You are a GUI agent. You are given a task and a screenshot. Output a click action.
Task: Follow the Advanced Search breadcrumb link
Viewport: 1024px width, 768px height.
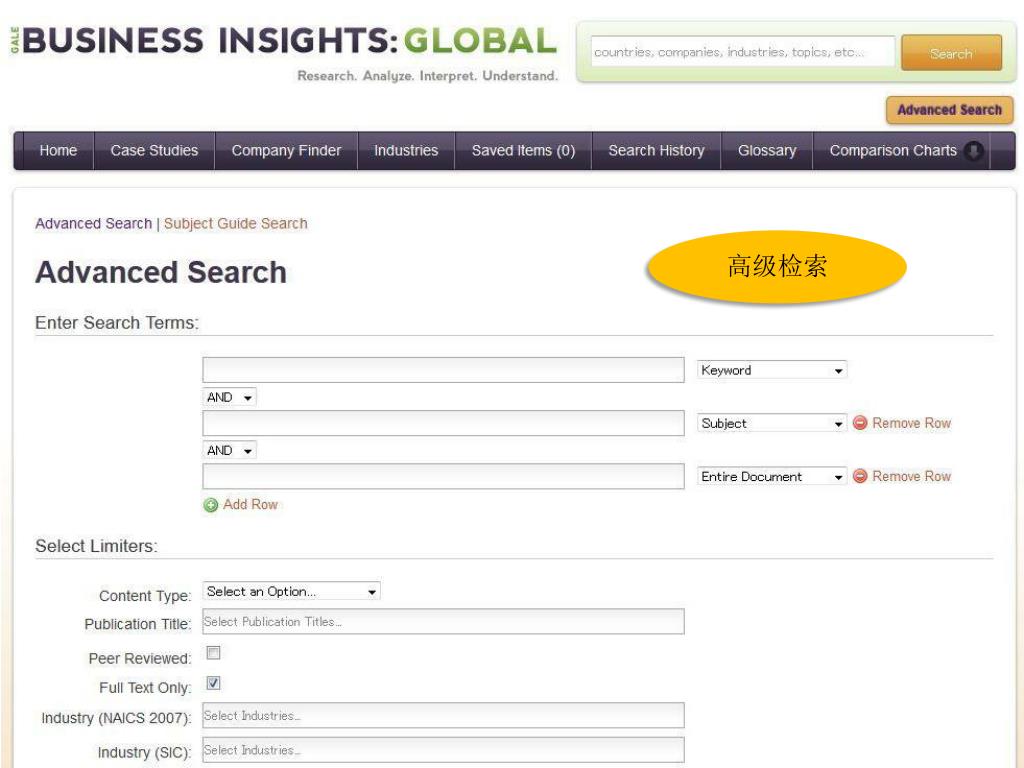point(93,223)
